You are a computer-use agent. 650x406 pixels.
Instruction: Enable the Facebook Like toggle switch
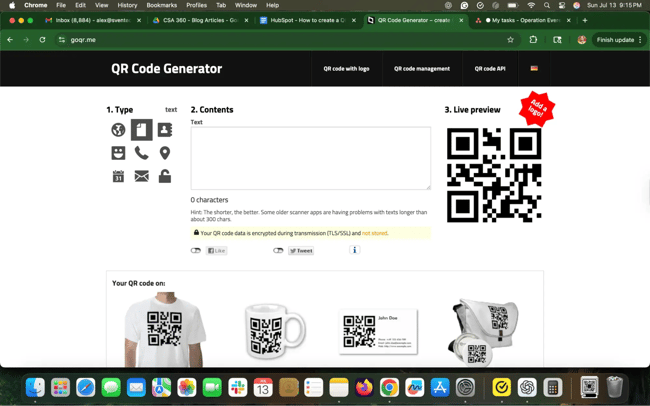tap(196, 250)
